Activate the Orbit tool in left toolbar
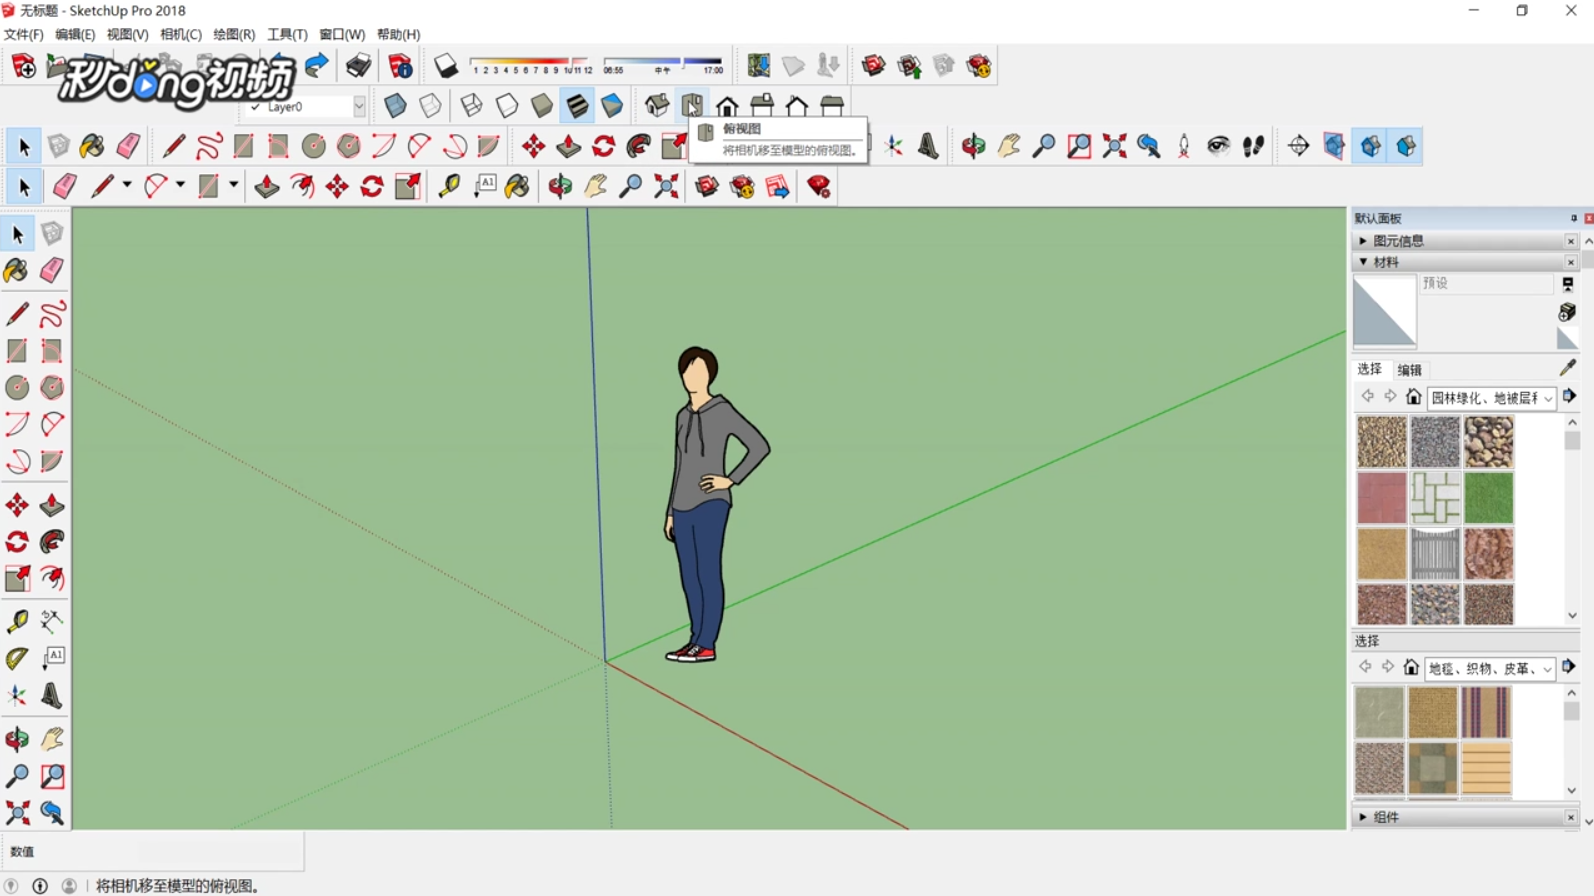The image size is (1594, 896). pos(17,739)
